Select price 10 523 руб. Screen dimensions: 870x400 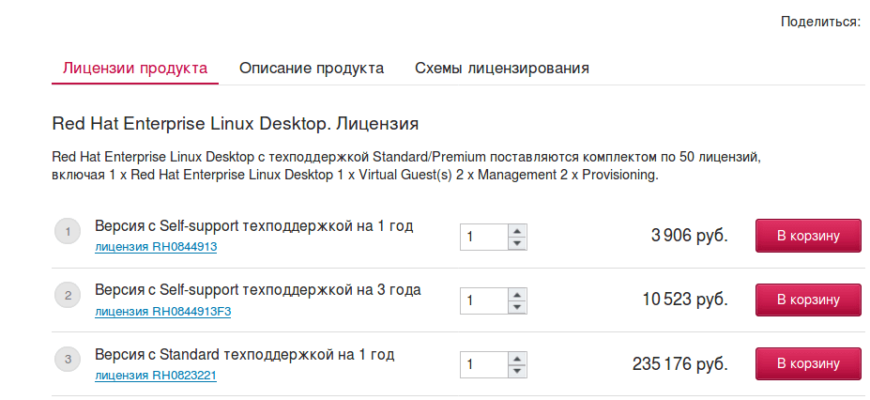coord(685,300)
